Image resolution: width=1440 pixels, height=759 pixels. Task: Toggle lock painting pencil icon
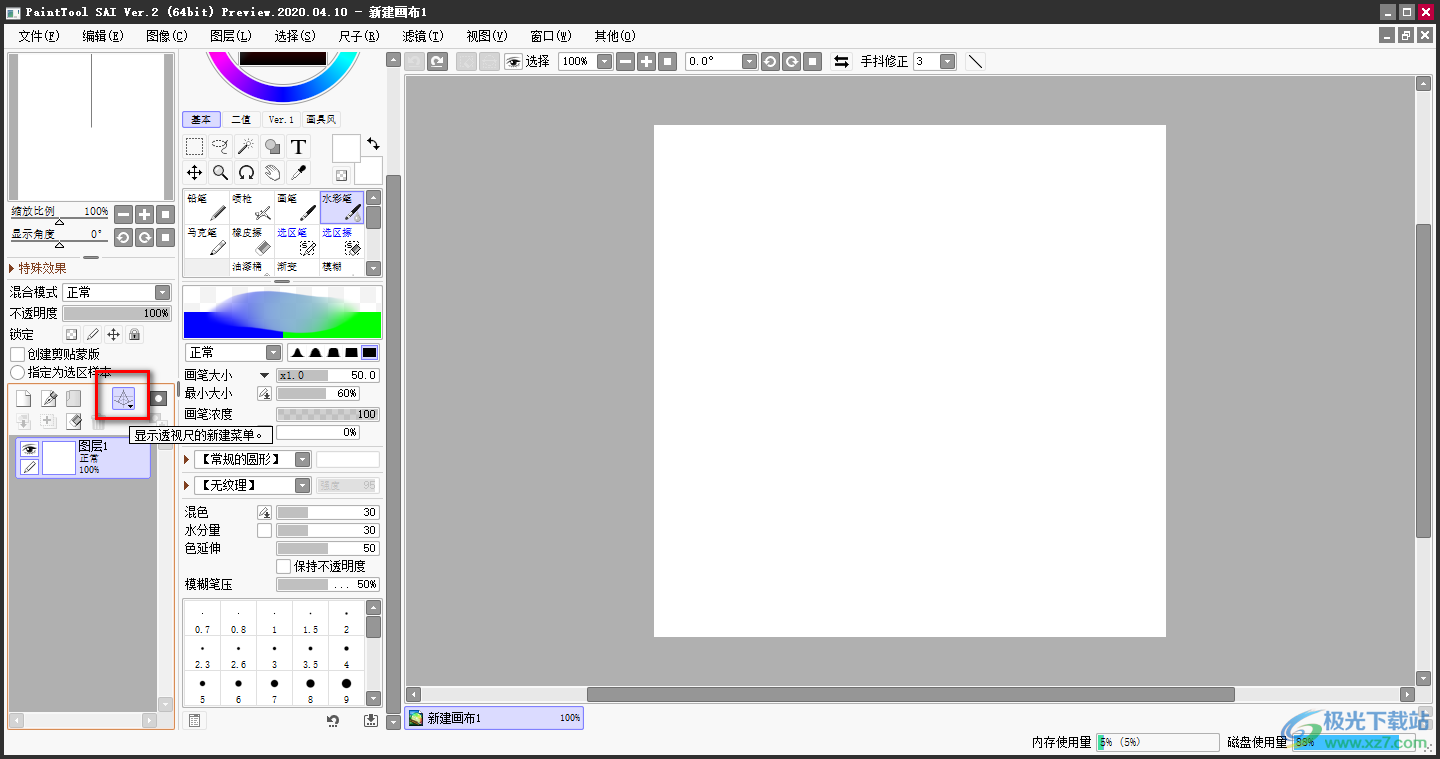[x=92, y=335]
